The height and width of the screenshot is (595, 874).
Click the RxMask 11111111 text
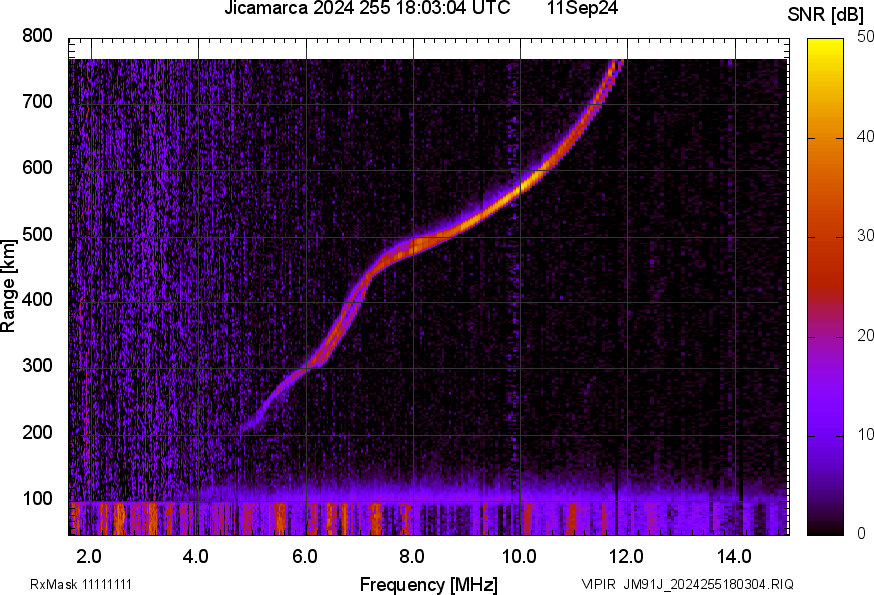tap(81, 584)
